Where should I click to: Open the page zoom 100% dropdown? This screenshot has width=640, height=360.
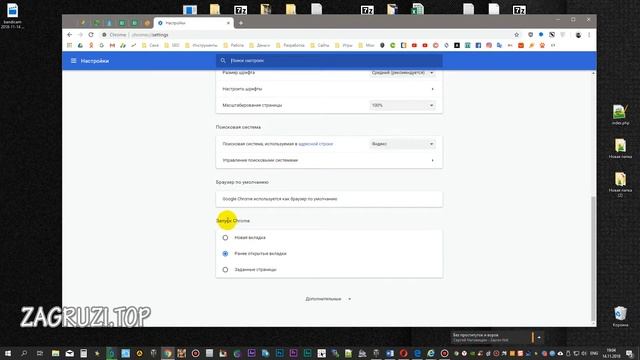pyautogui.click(x=402, y=105)
